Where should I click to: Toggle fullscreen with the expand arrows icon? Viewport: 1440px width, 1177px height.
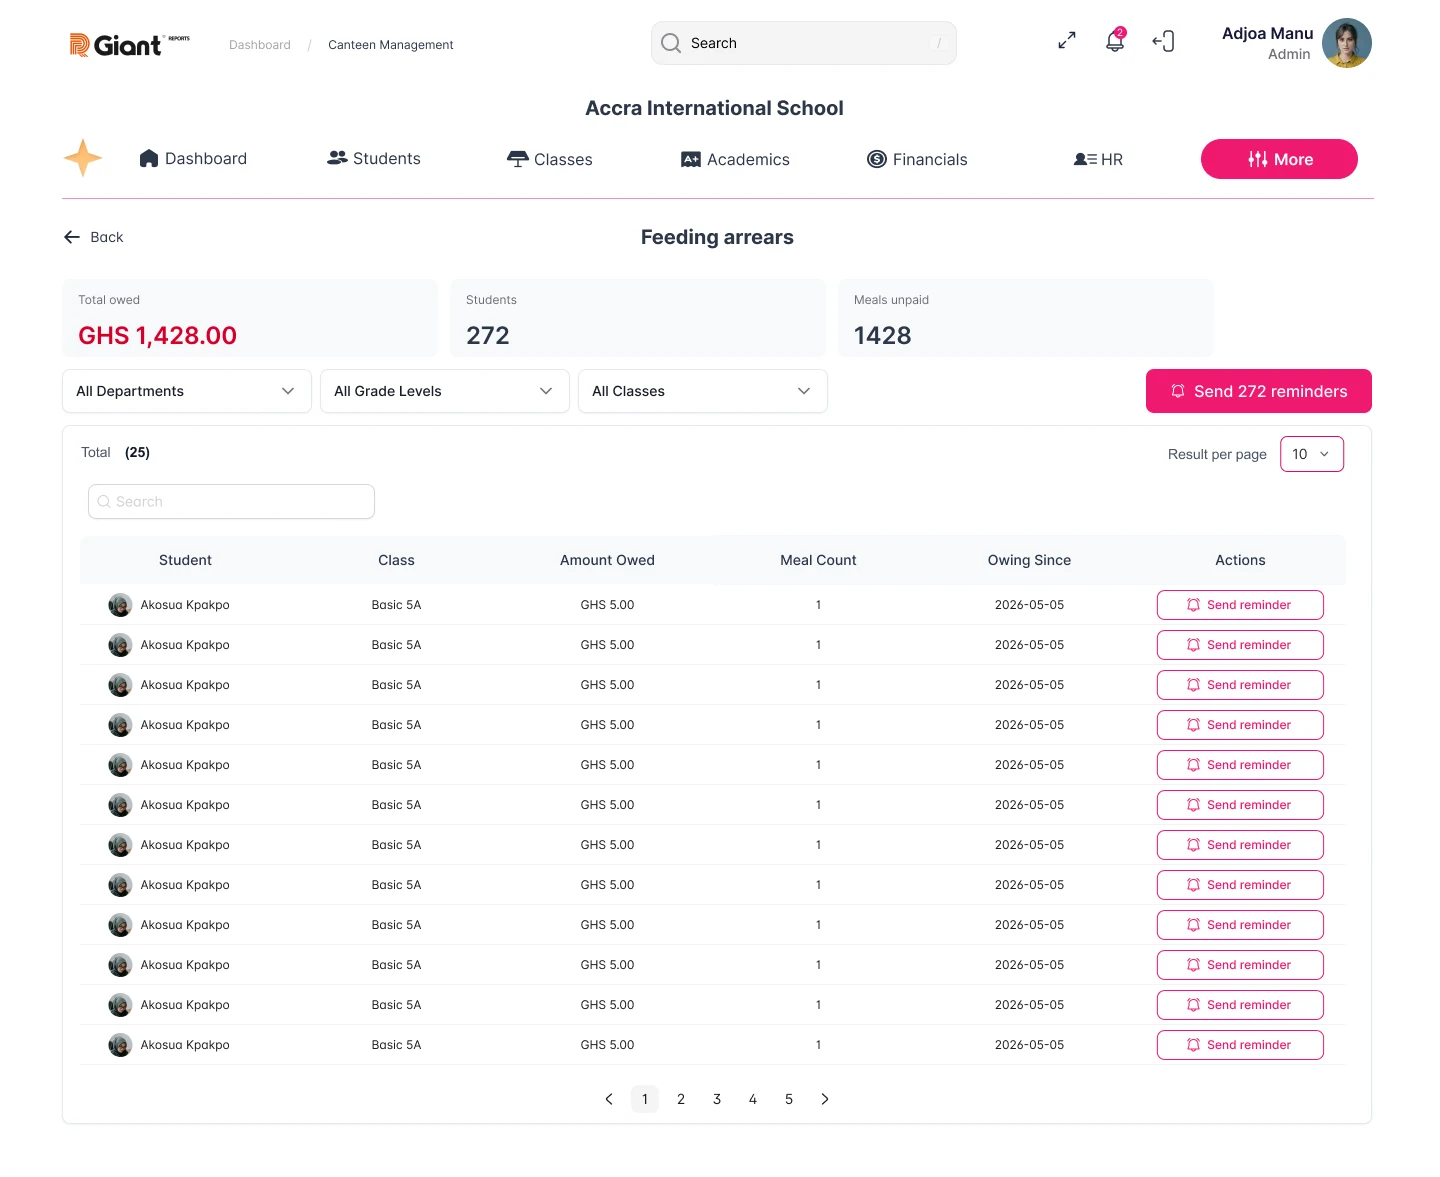pyautogui.click(x=1067, y=41)
